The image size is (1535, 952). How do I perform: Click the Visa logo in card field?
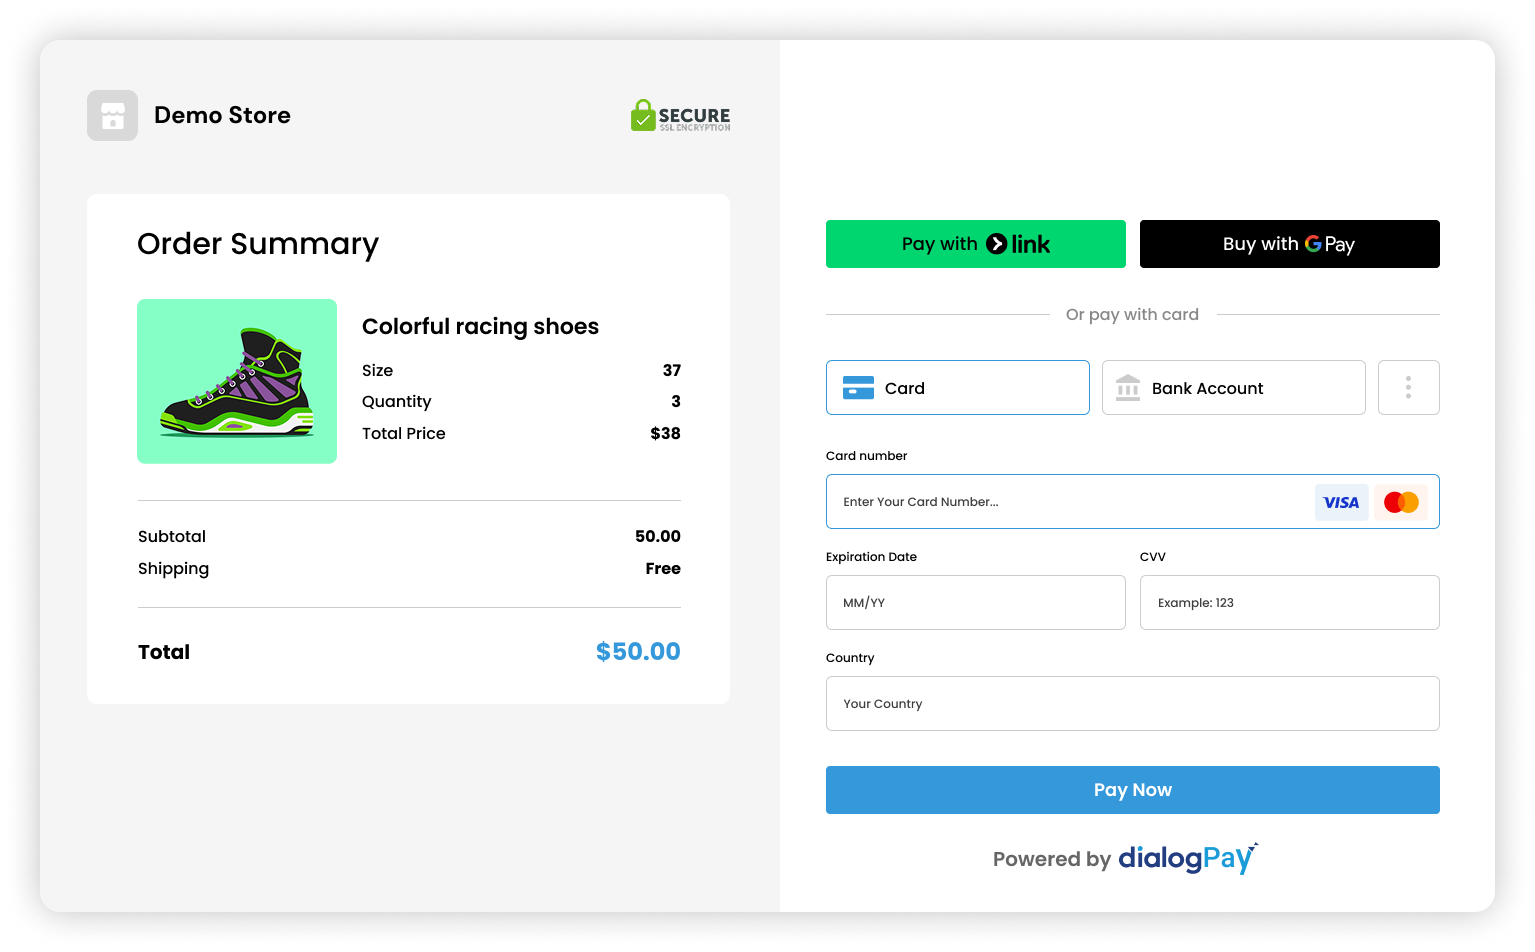1341,502
